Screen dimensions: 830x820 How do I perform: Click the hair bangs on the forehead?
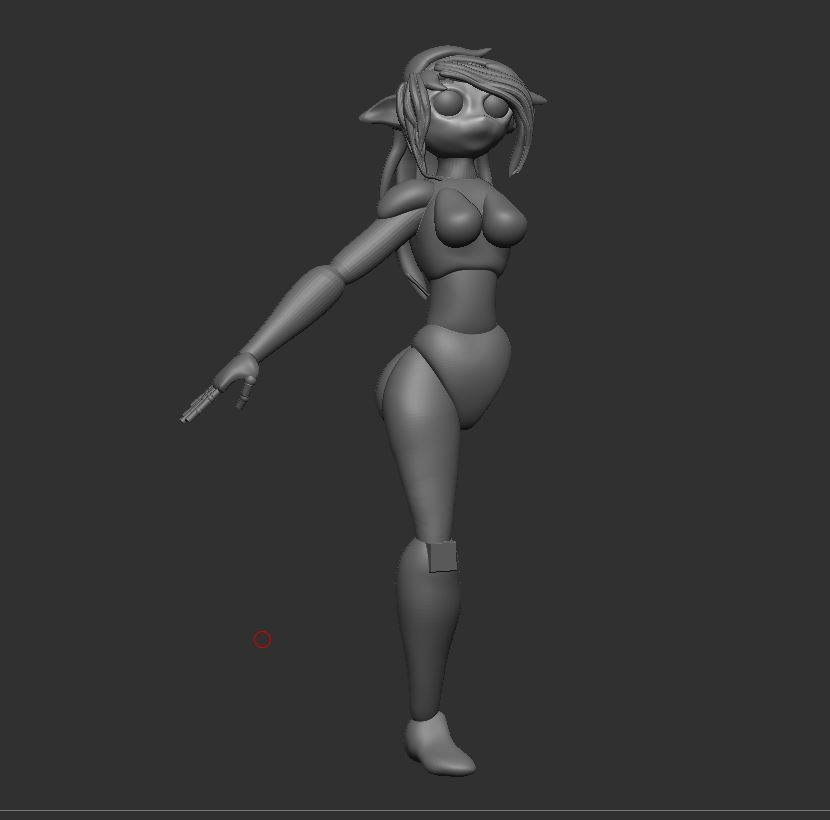coord(470,72)
